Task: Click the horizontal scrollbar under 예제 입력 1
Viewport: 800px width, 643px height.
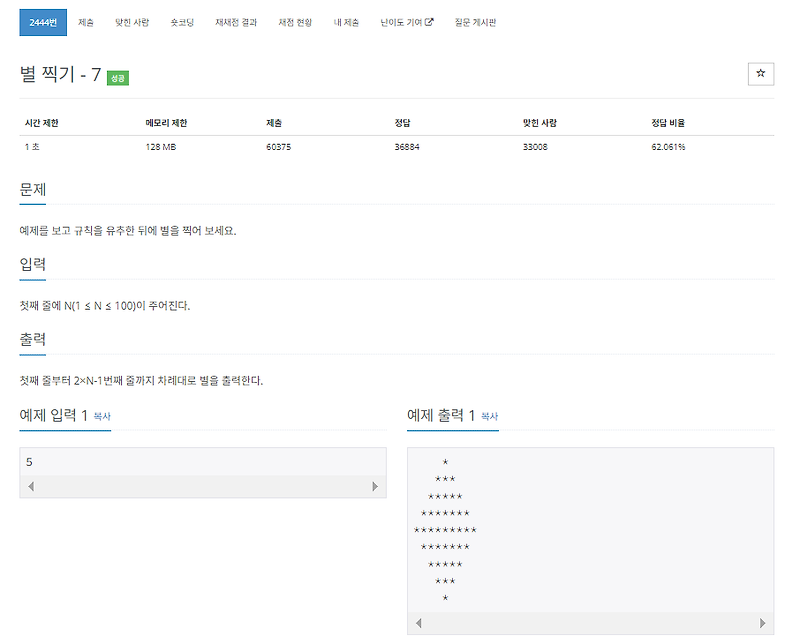Action: 200,486
